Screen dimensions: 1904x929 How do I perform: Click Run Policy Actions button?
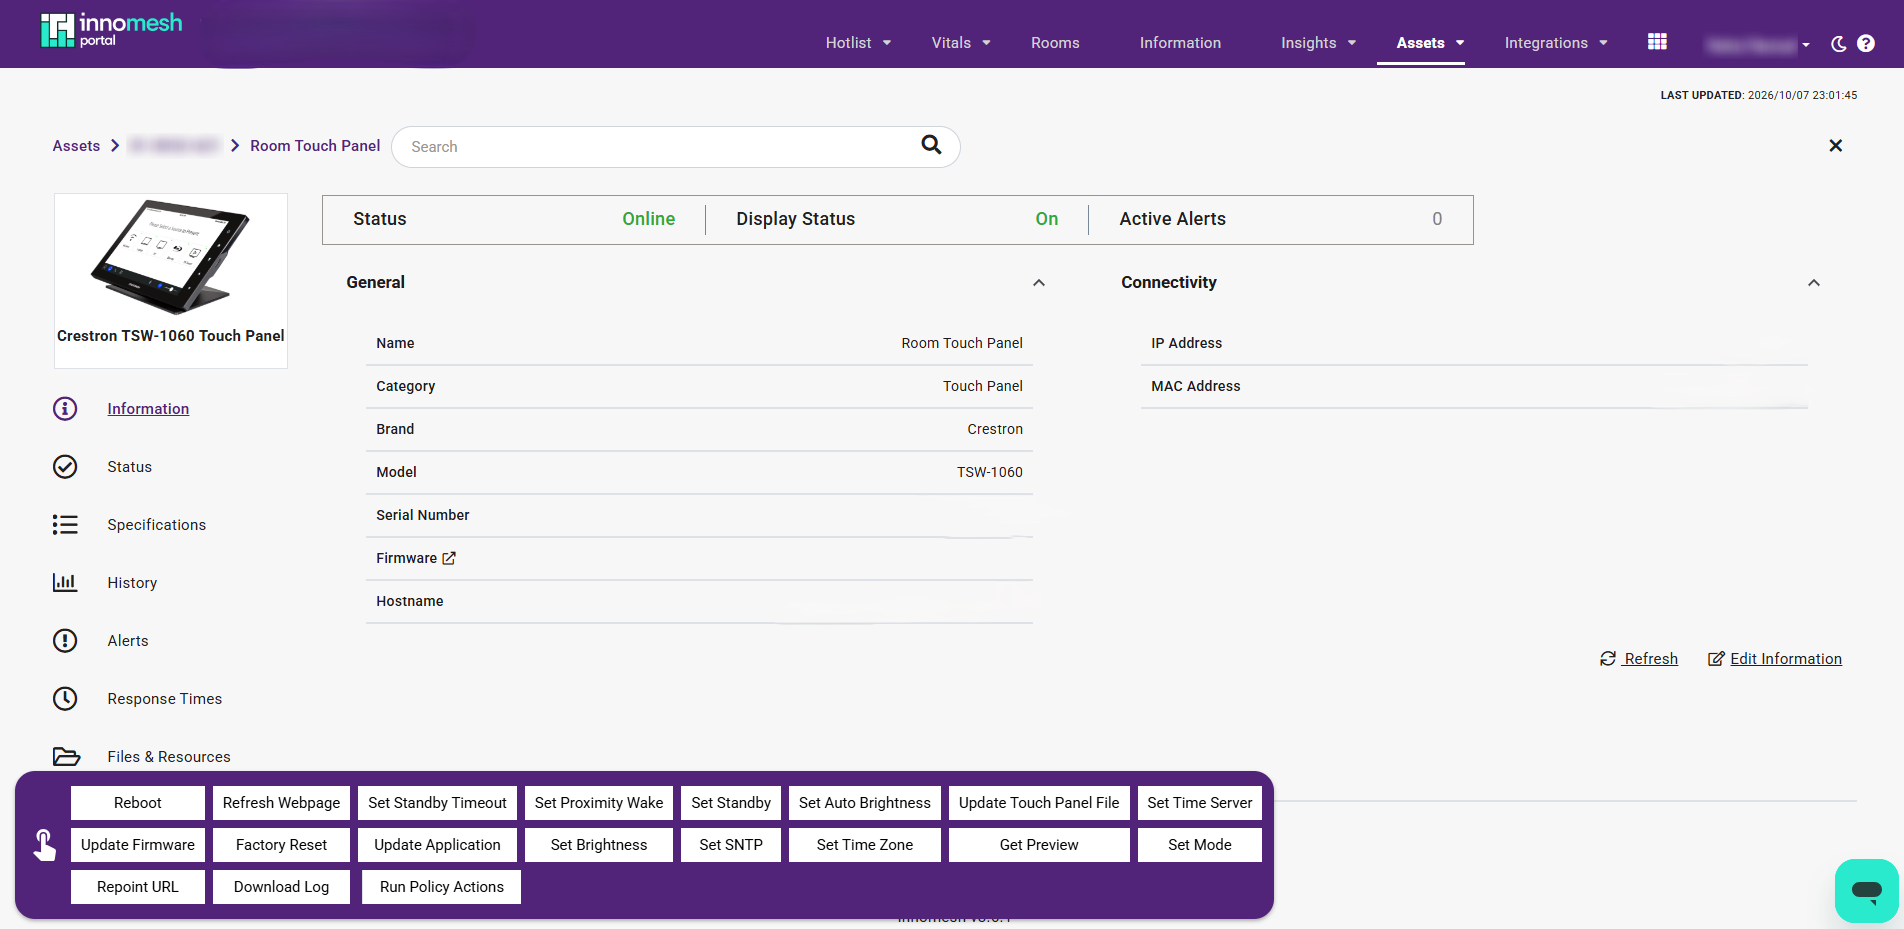[x=441, y=887]
